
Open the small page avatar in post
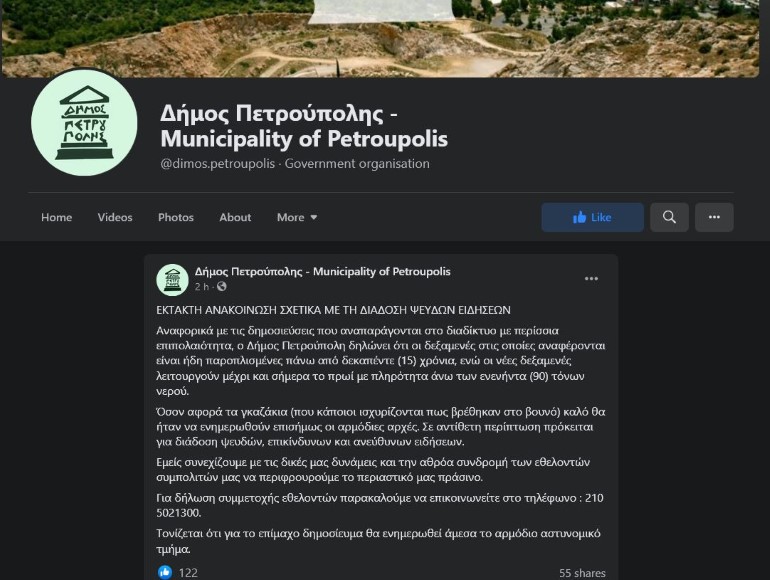pos(172,280)
